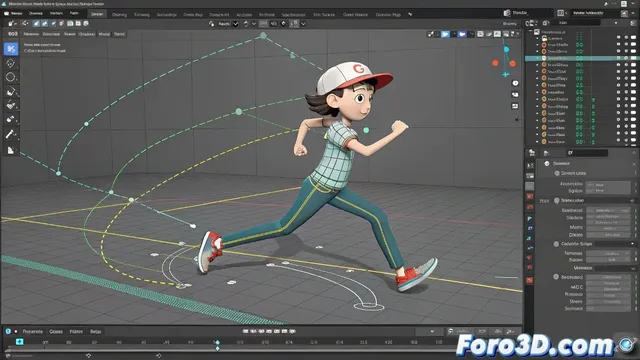Click the scene icon beside the scene name field
The image size is (640, 360).
pos(507,13)
